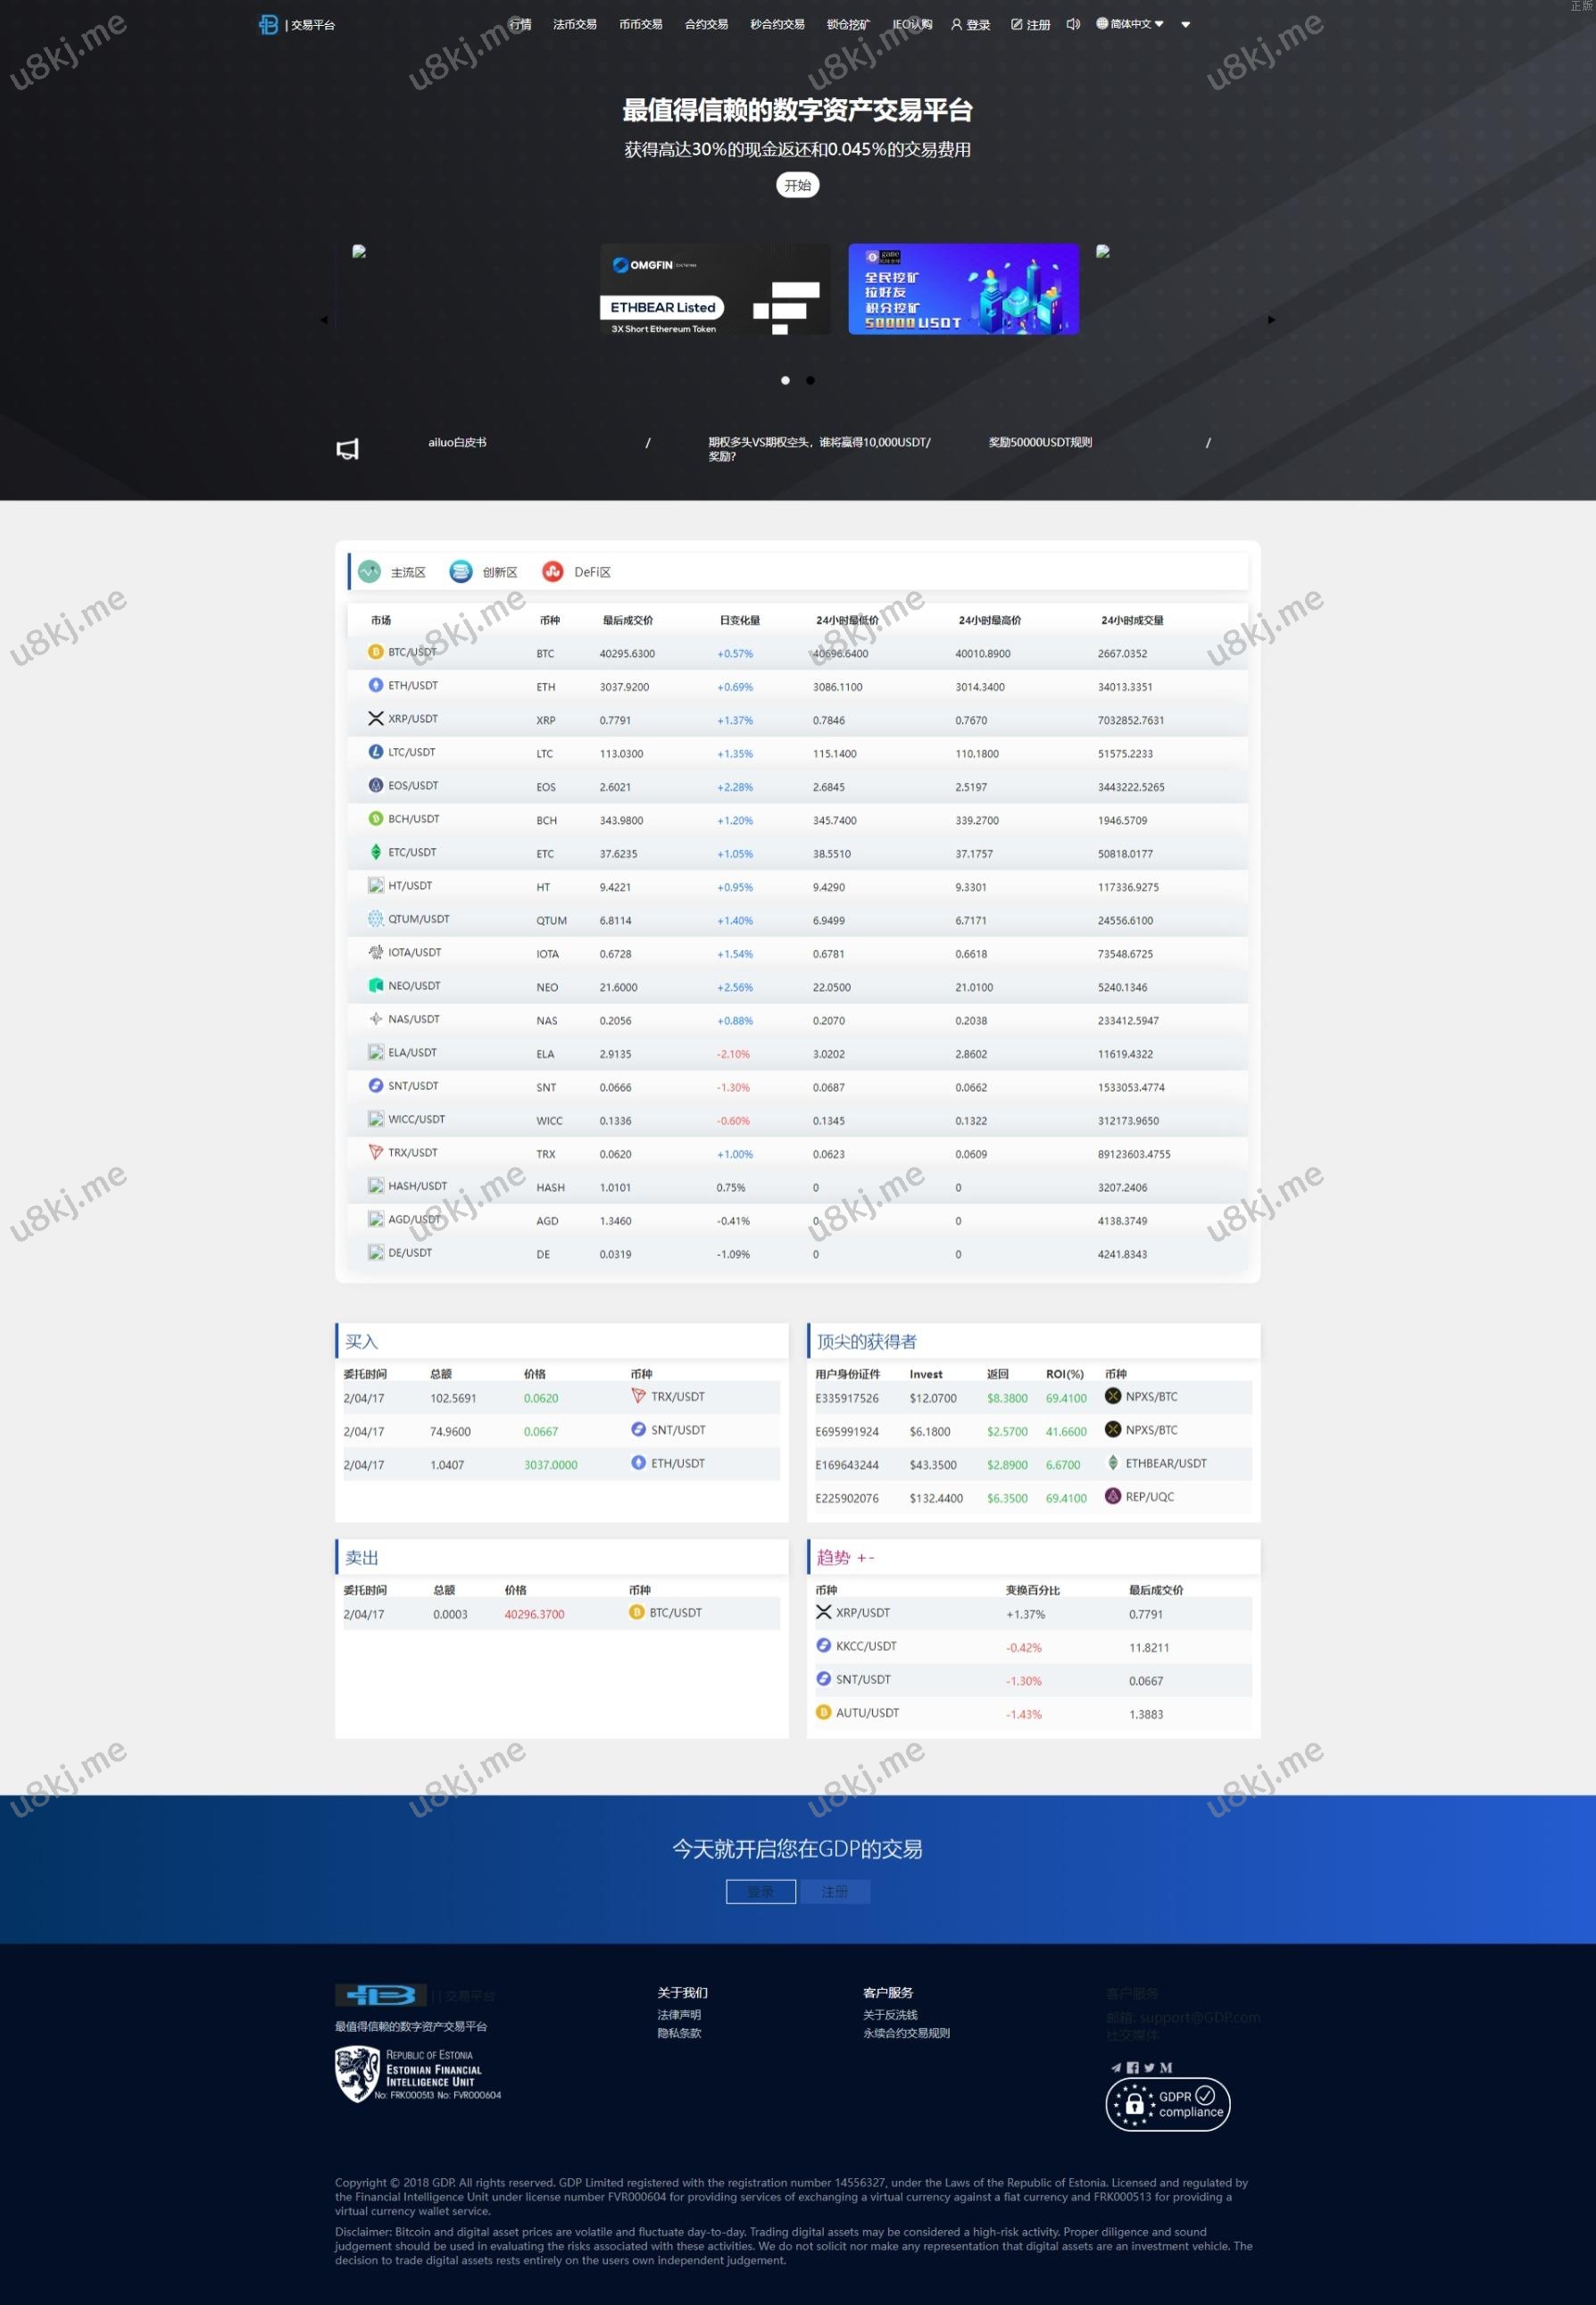This screenshot has width=1596, height=2305.
Task: Switch to the DeFi区 market tab
Action: (x=577, y=572)
